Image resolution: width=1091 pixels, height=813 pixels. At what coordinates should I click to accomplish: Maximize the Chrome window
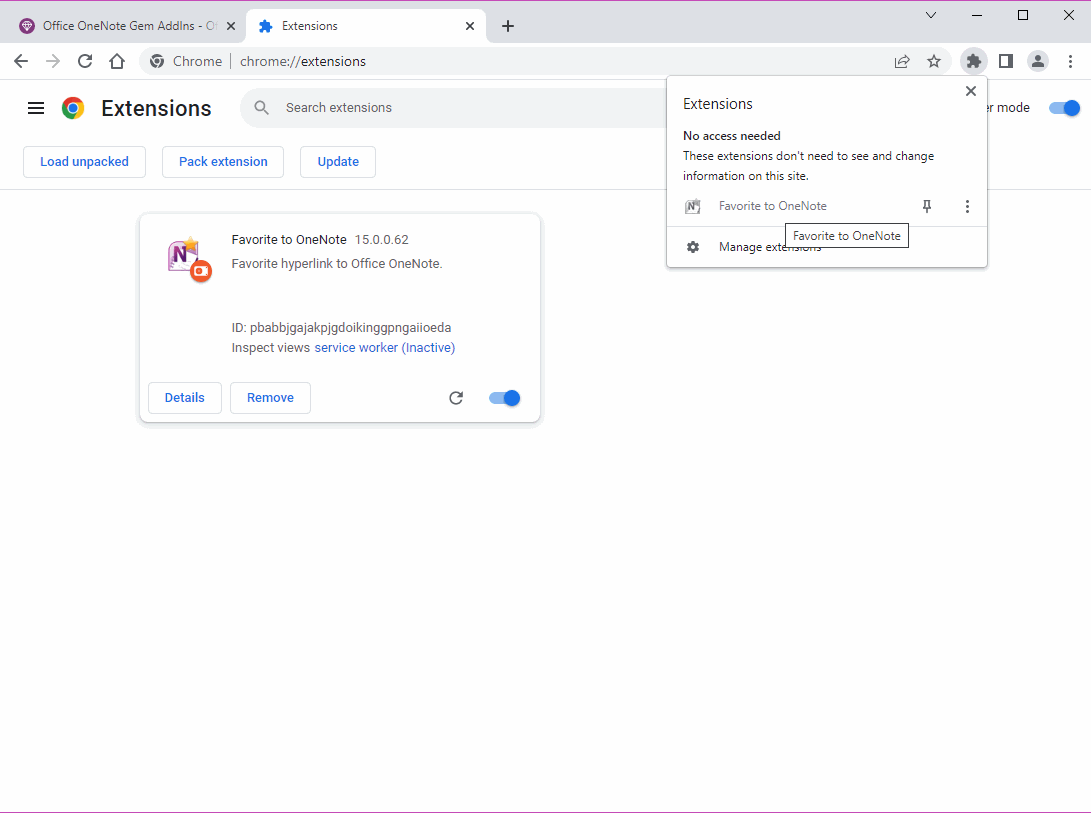pos(1023,15)
